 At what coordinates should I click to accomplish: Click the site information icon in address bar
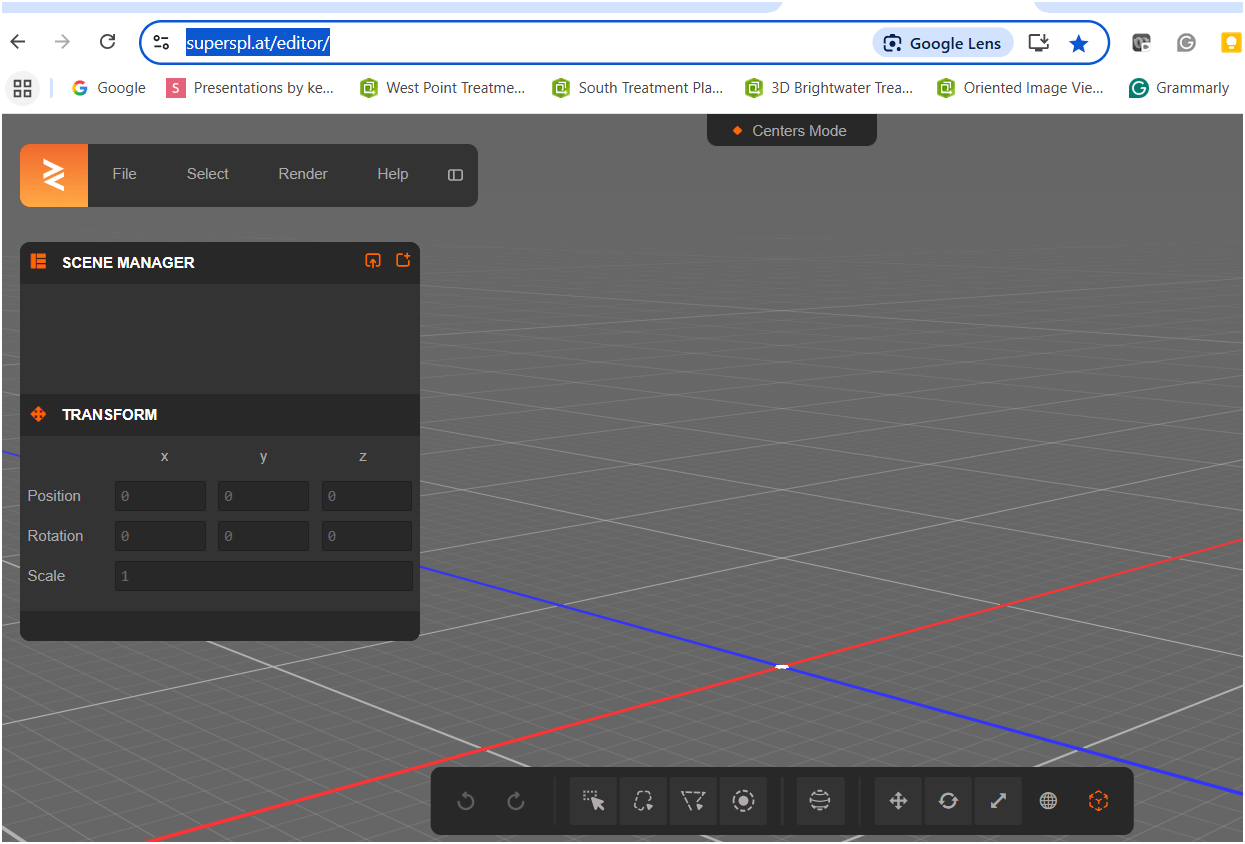(x=161, y=43)
